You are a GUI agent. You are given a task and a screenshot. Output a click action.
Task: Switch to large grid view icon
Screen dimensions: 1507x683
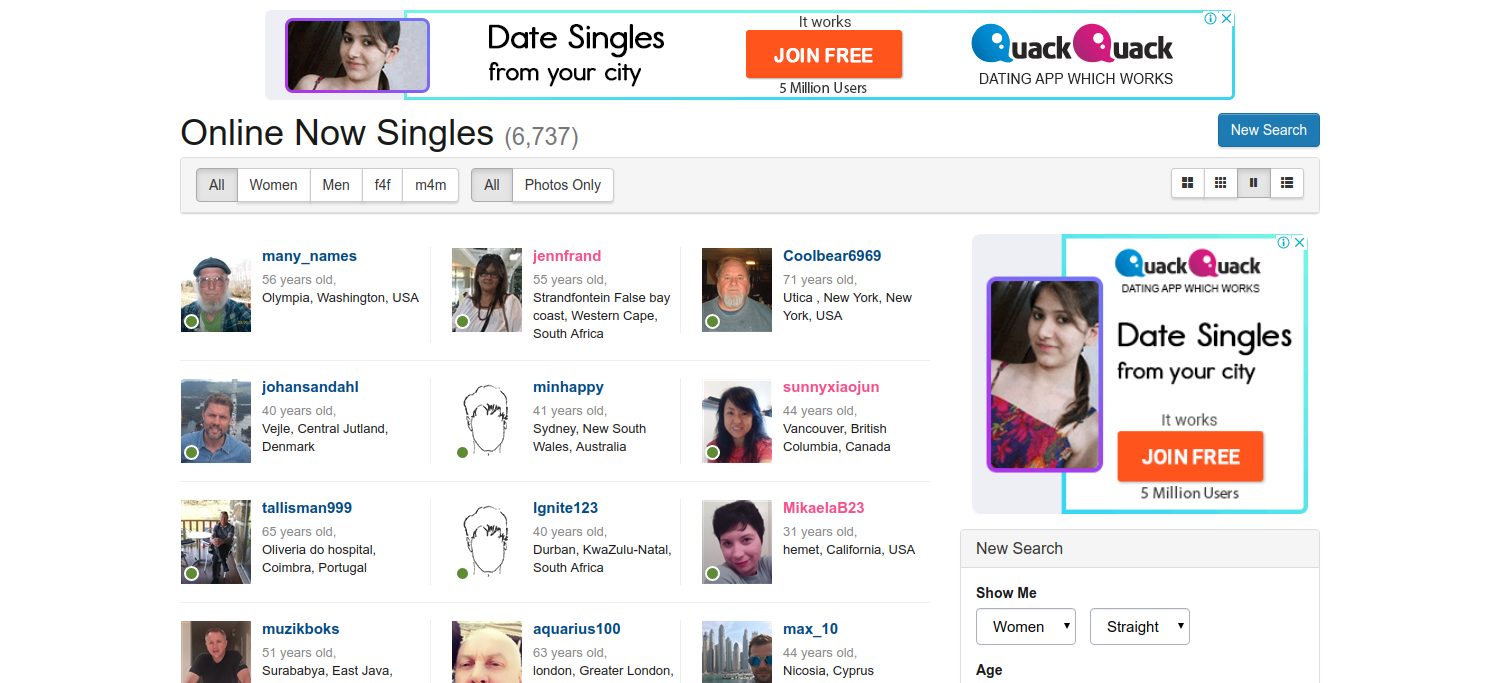pyautogui.click(x=1188, y=183)
